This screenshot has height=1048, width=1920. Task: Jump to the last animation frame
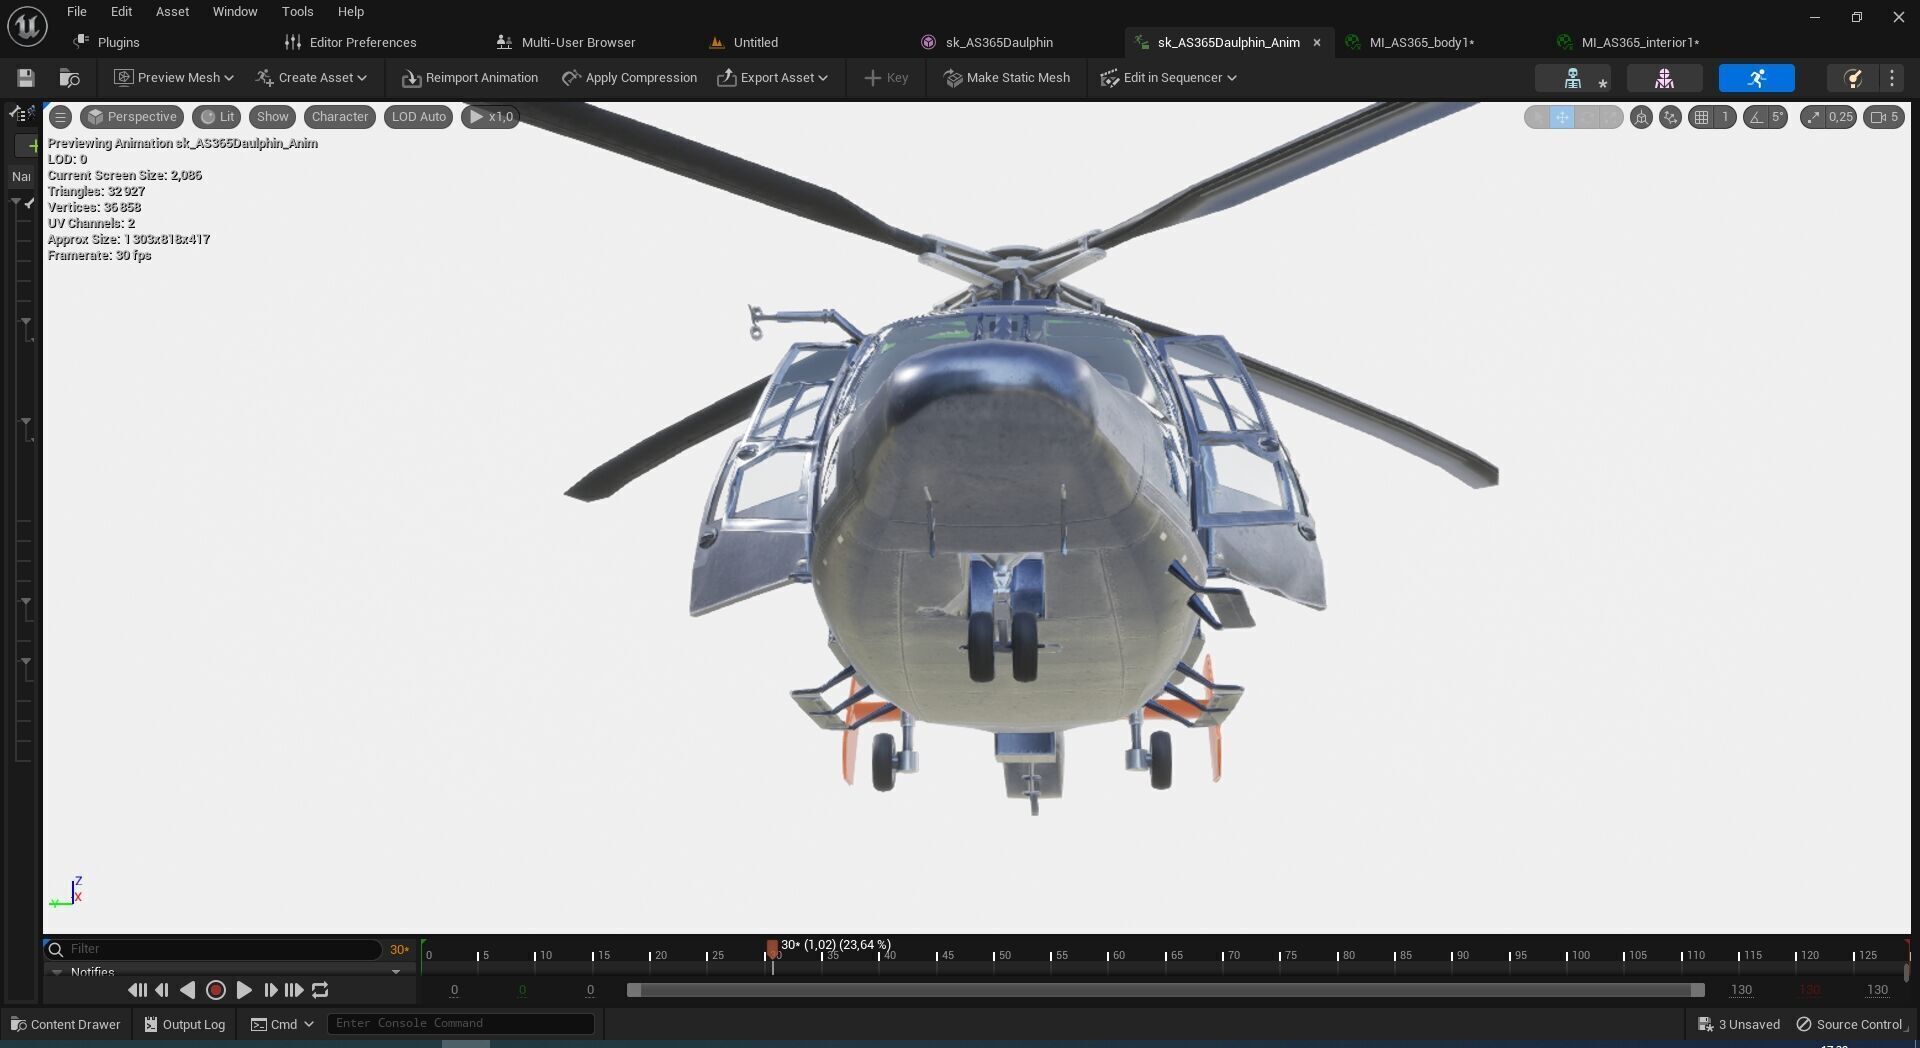pyautogui.click(x=294, y=990)
